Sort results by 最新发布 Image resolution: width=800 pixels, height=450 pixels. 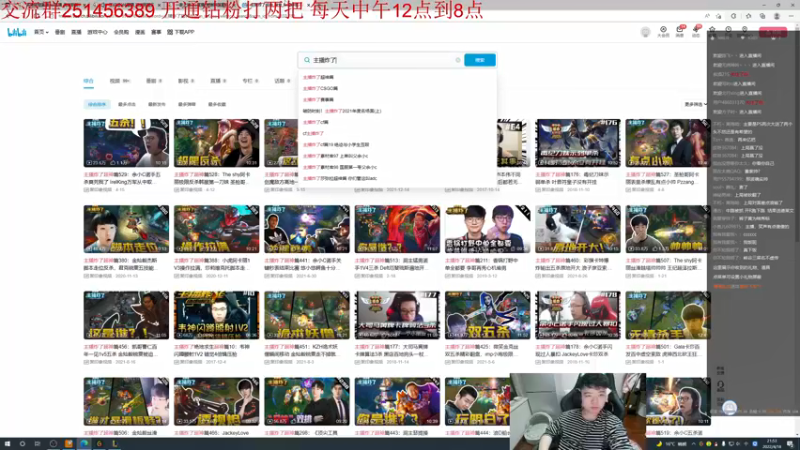tap(157, 104)
